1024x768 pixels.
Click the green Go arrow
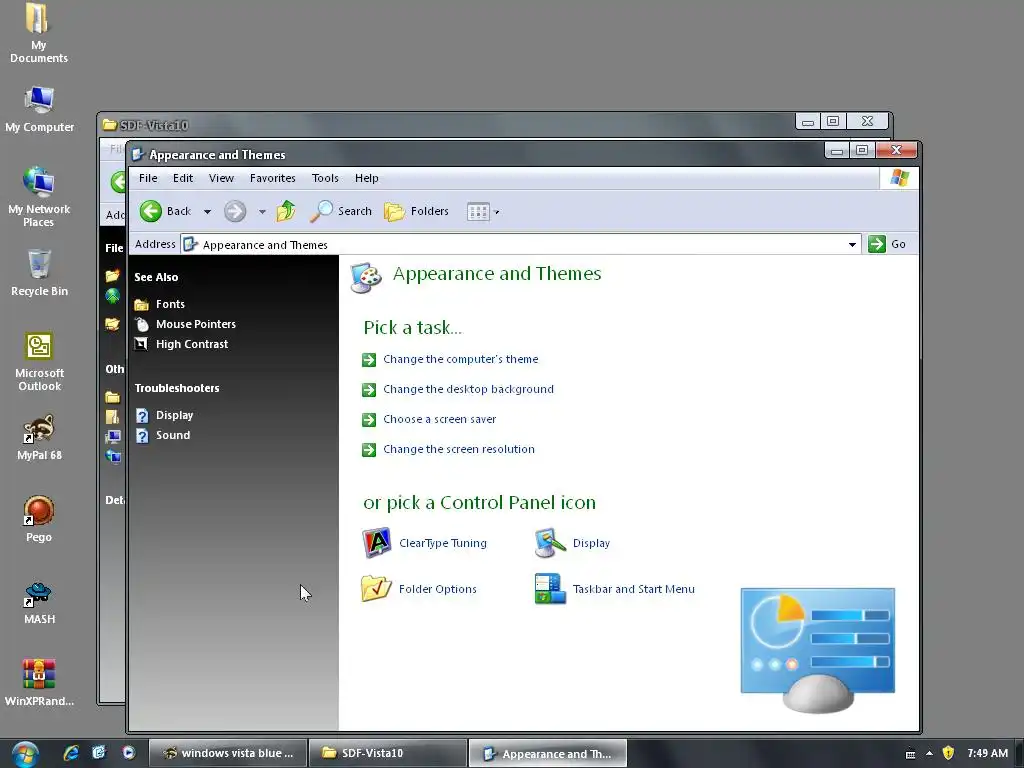click(877, 244)
